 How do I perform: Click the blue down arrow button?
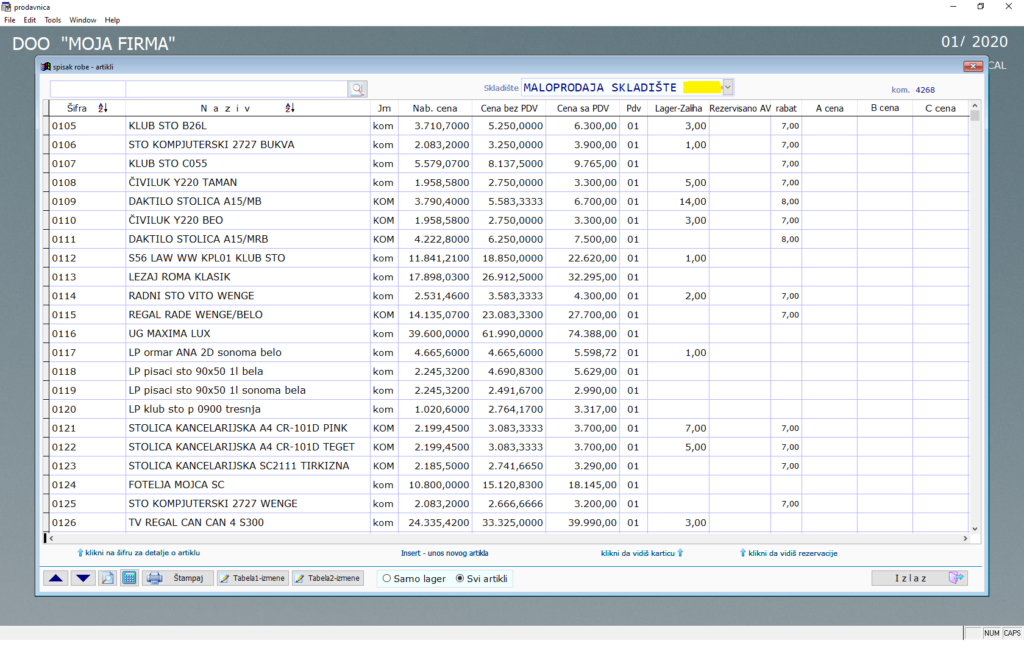[83, 578]
